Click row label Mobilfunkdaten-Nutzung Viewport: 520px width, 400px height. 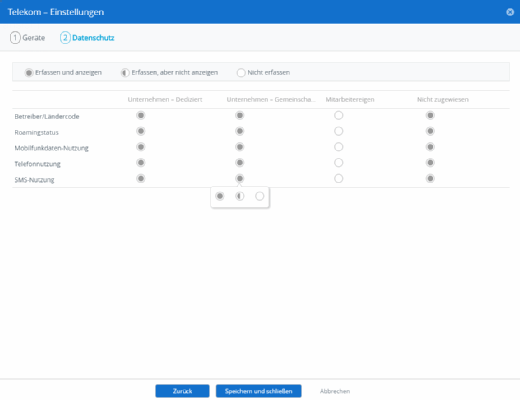pos(52,148)
